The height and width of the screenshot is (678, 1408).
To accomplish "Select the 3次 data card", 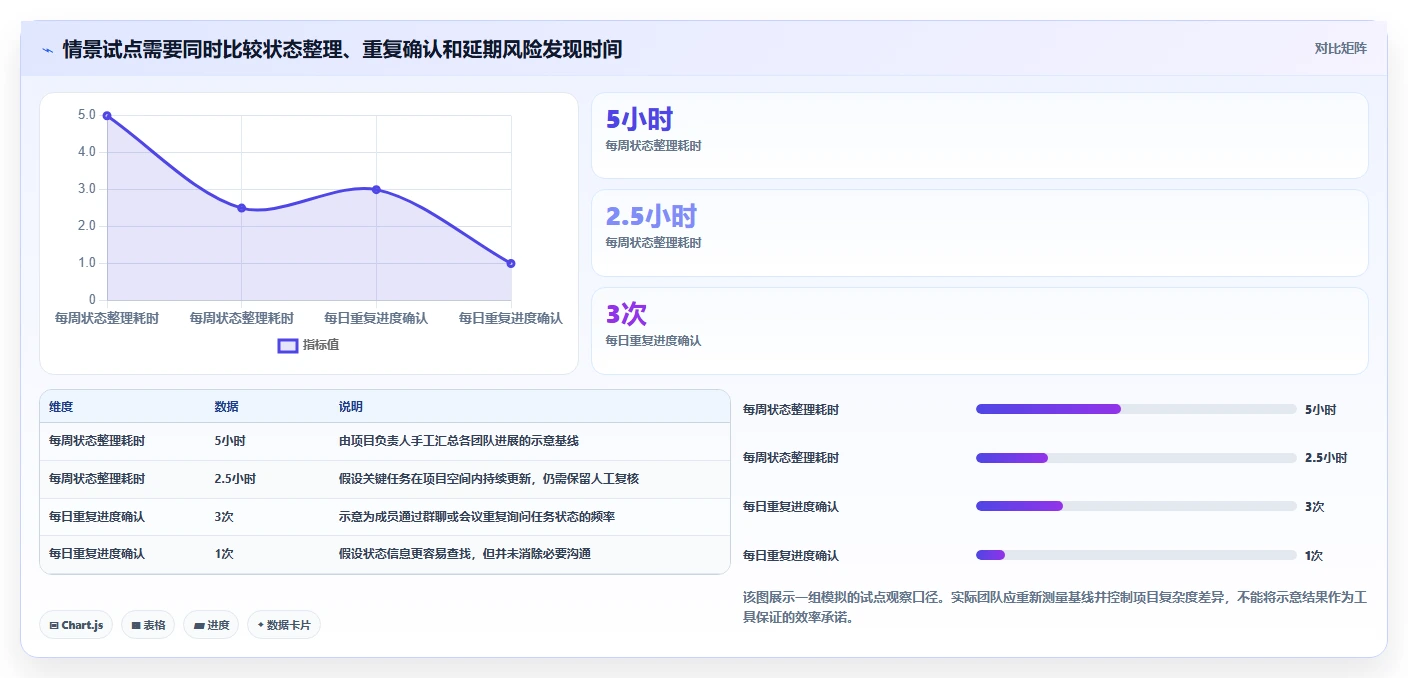I will 980,331.
